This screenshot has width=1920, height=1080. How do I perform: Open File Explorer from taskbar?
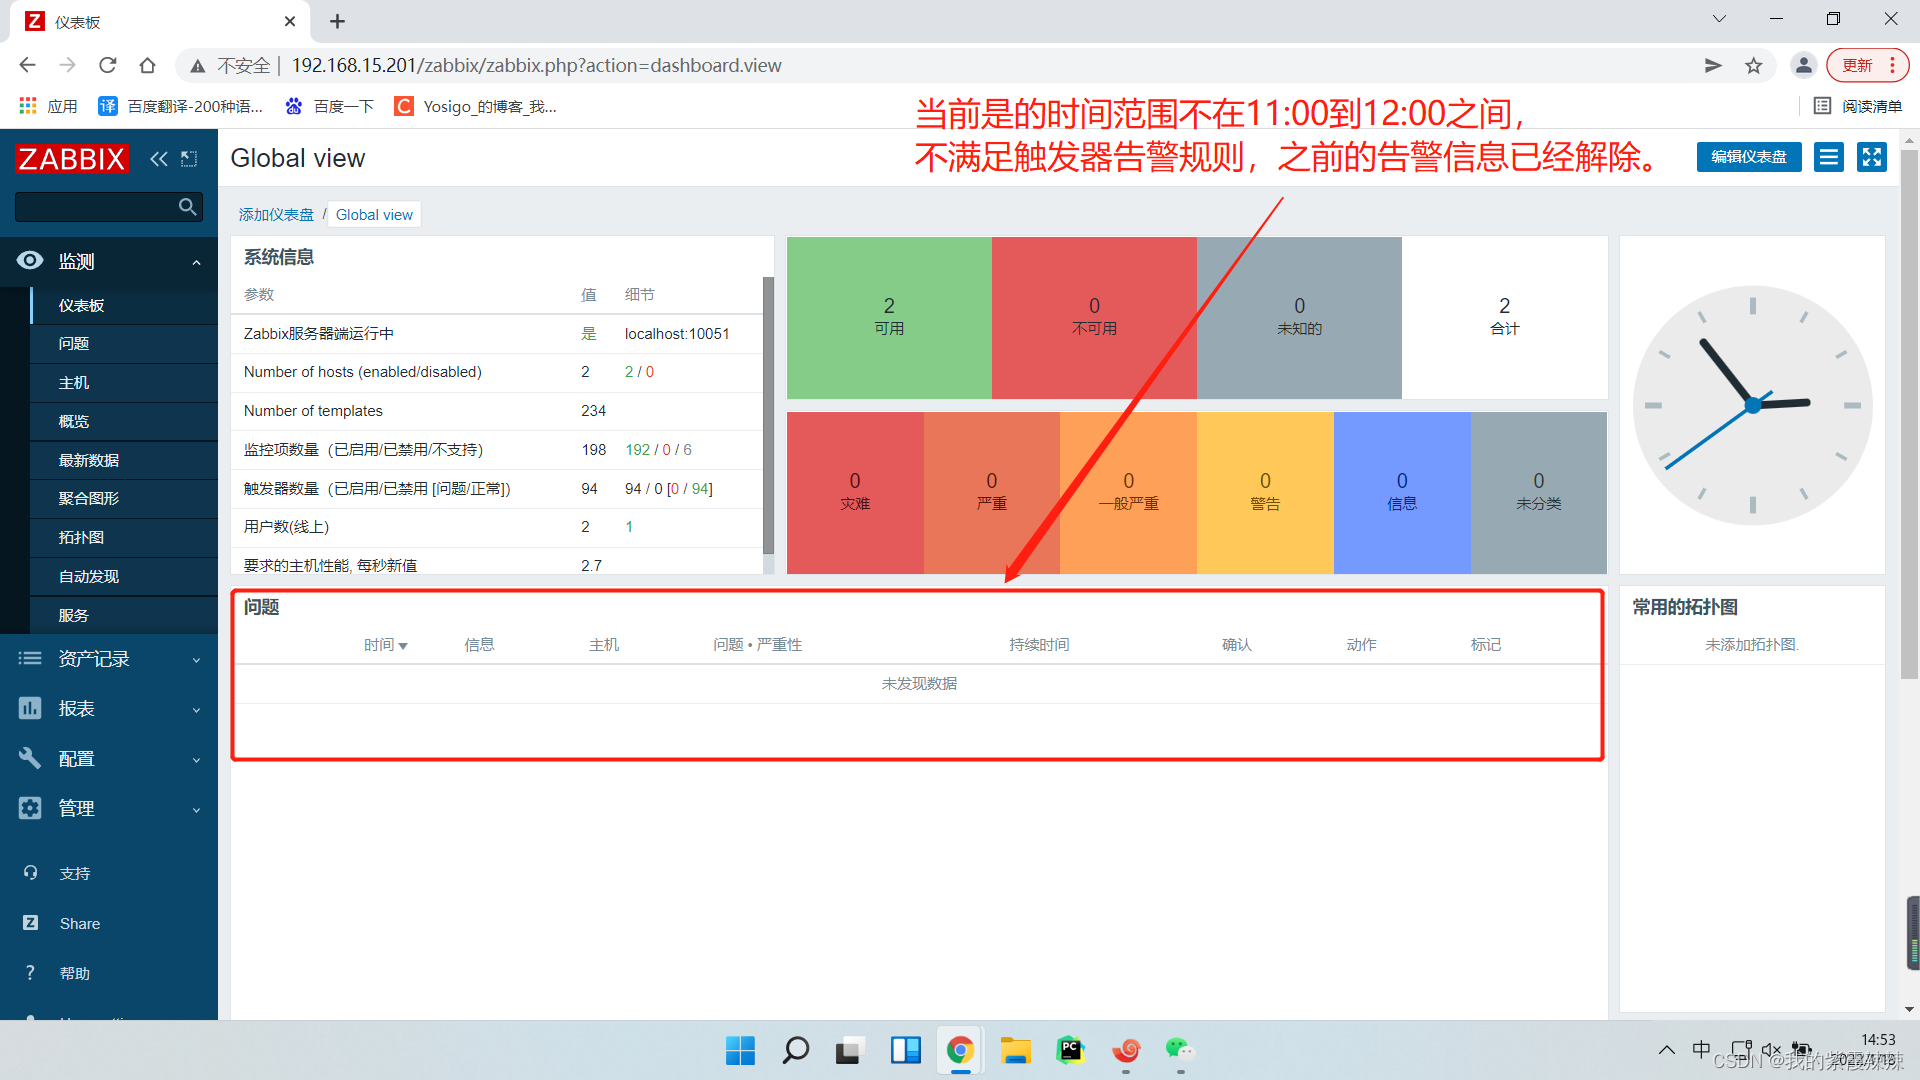point(1016,1050)
